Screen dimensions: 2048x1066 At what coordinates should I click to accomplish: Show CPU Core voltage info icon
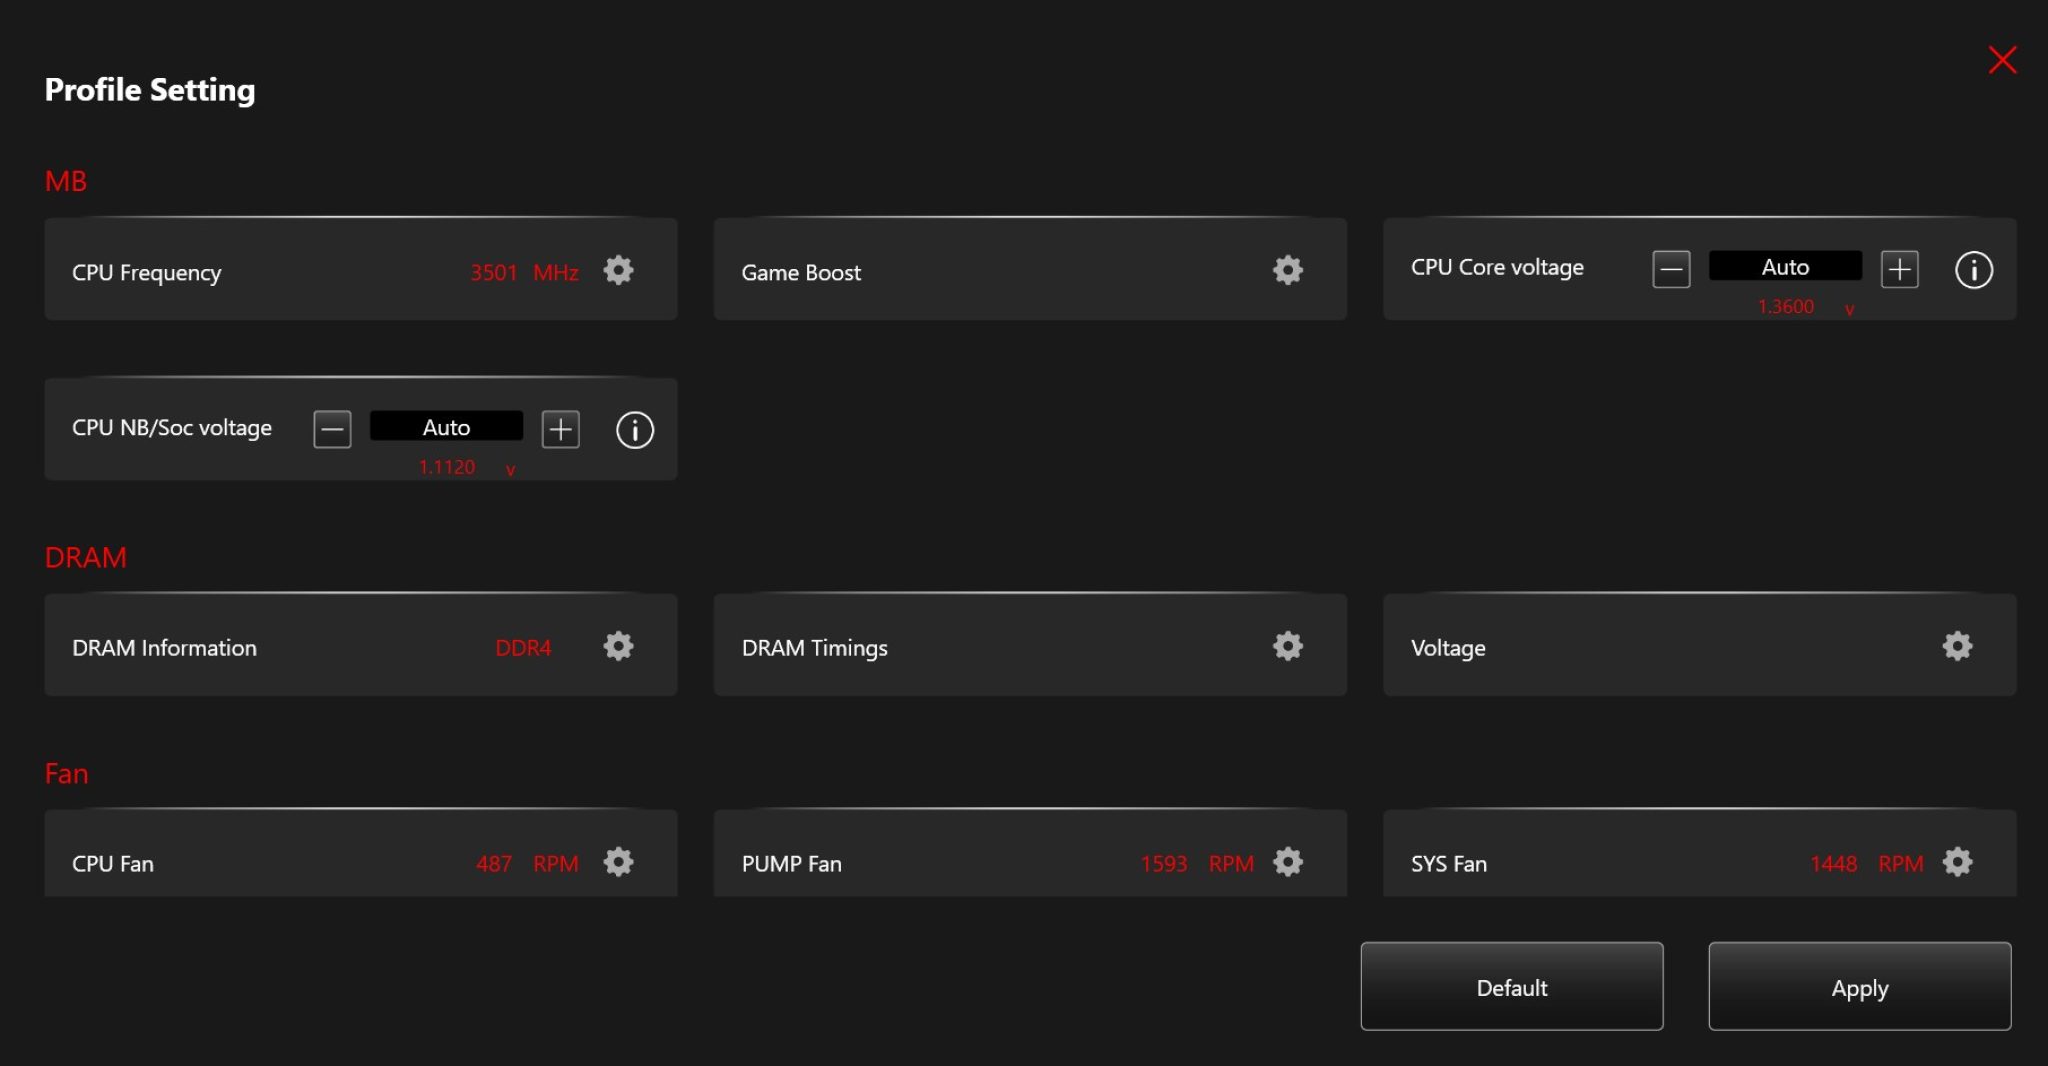point(1973,270)
